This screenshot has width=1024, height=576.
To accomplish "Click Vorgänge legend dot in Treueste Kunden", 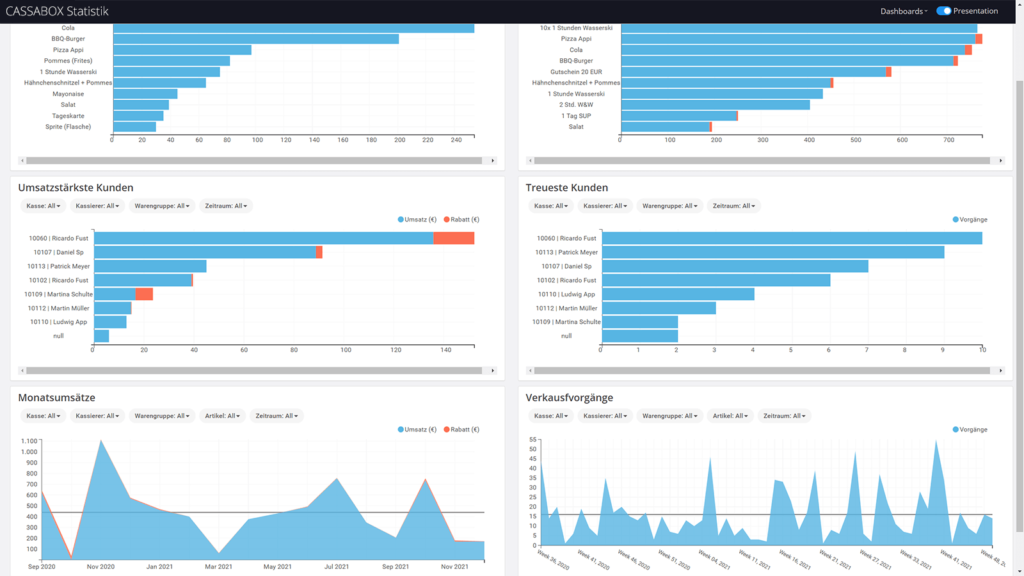I will tap(956, 219).
